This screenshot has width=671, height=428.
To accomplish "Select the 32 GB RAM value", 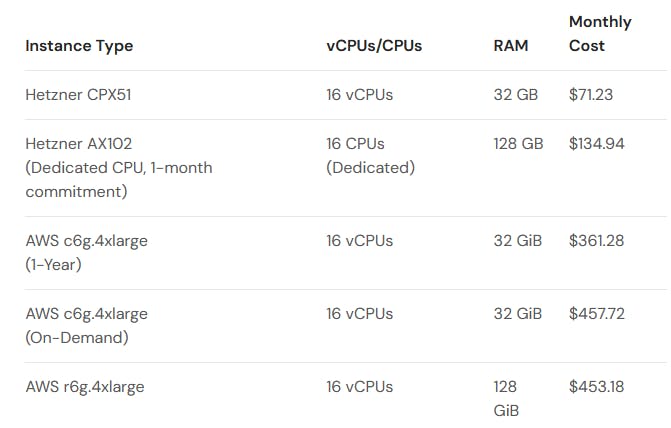I will (516, 95).
